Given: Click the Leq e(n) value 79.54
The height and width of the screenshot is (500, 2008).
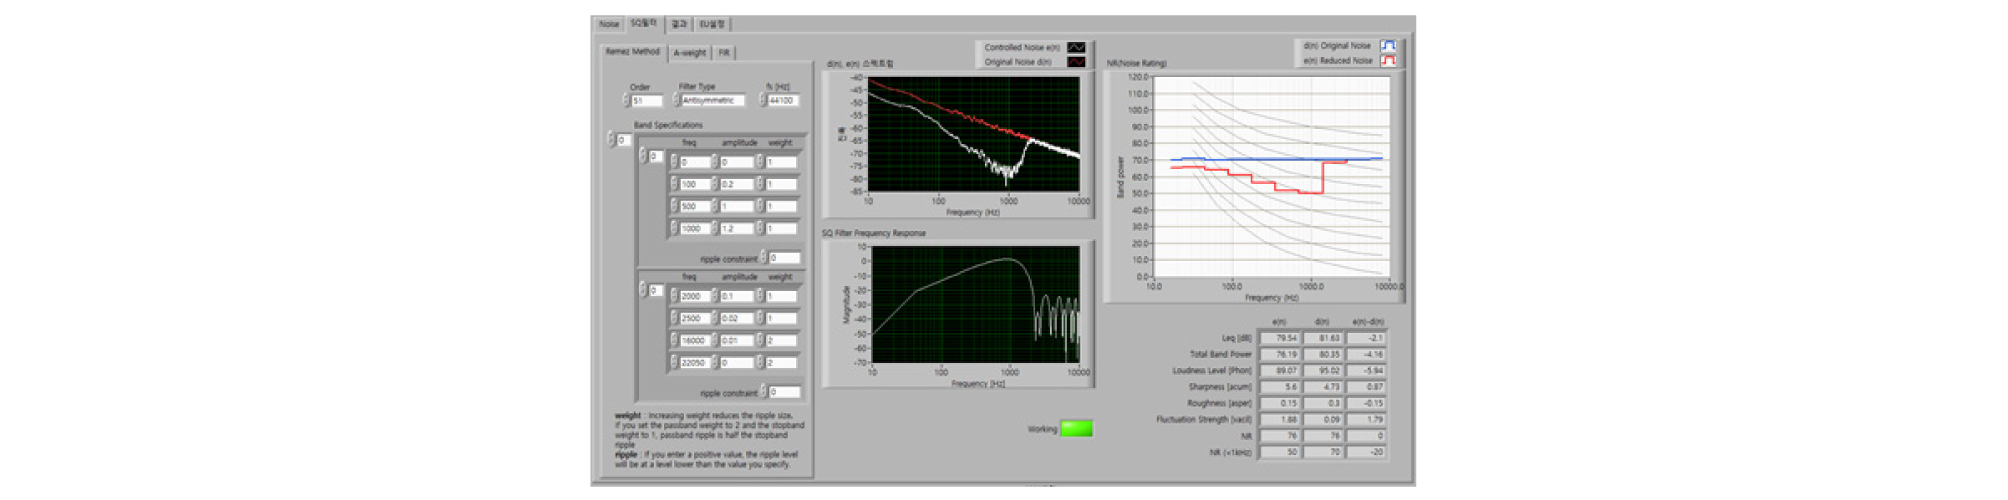Looking at the screenshot, I should click(x=1279, y=338).
